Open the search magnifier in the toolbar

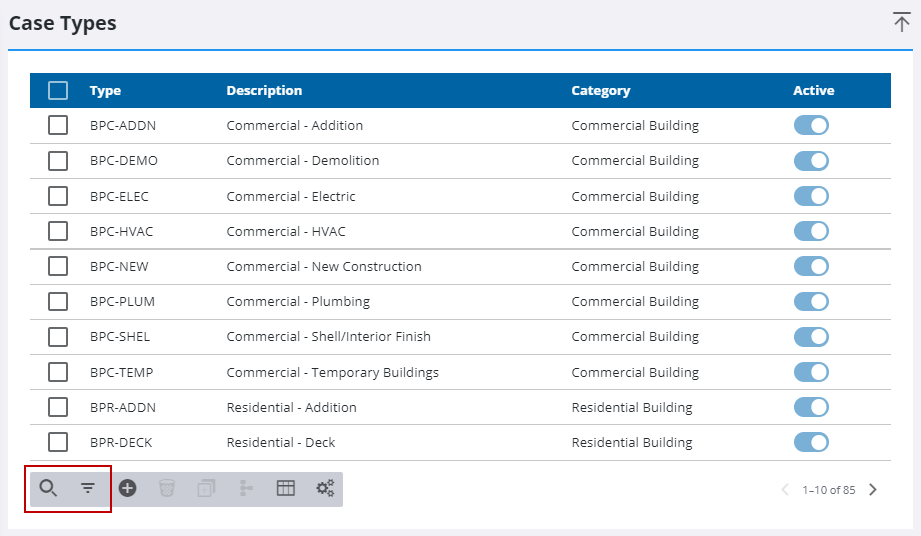click(48, 488)
